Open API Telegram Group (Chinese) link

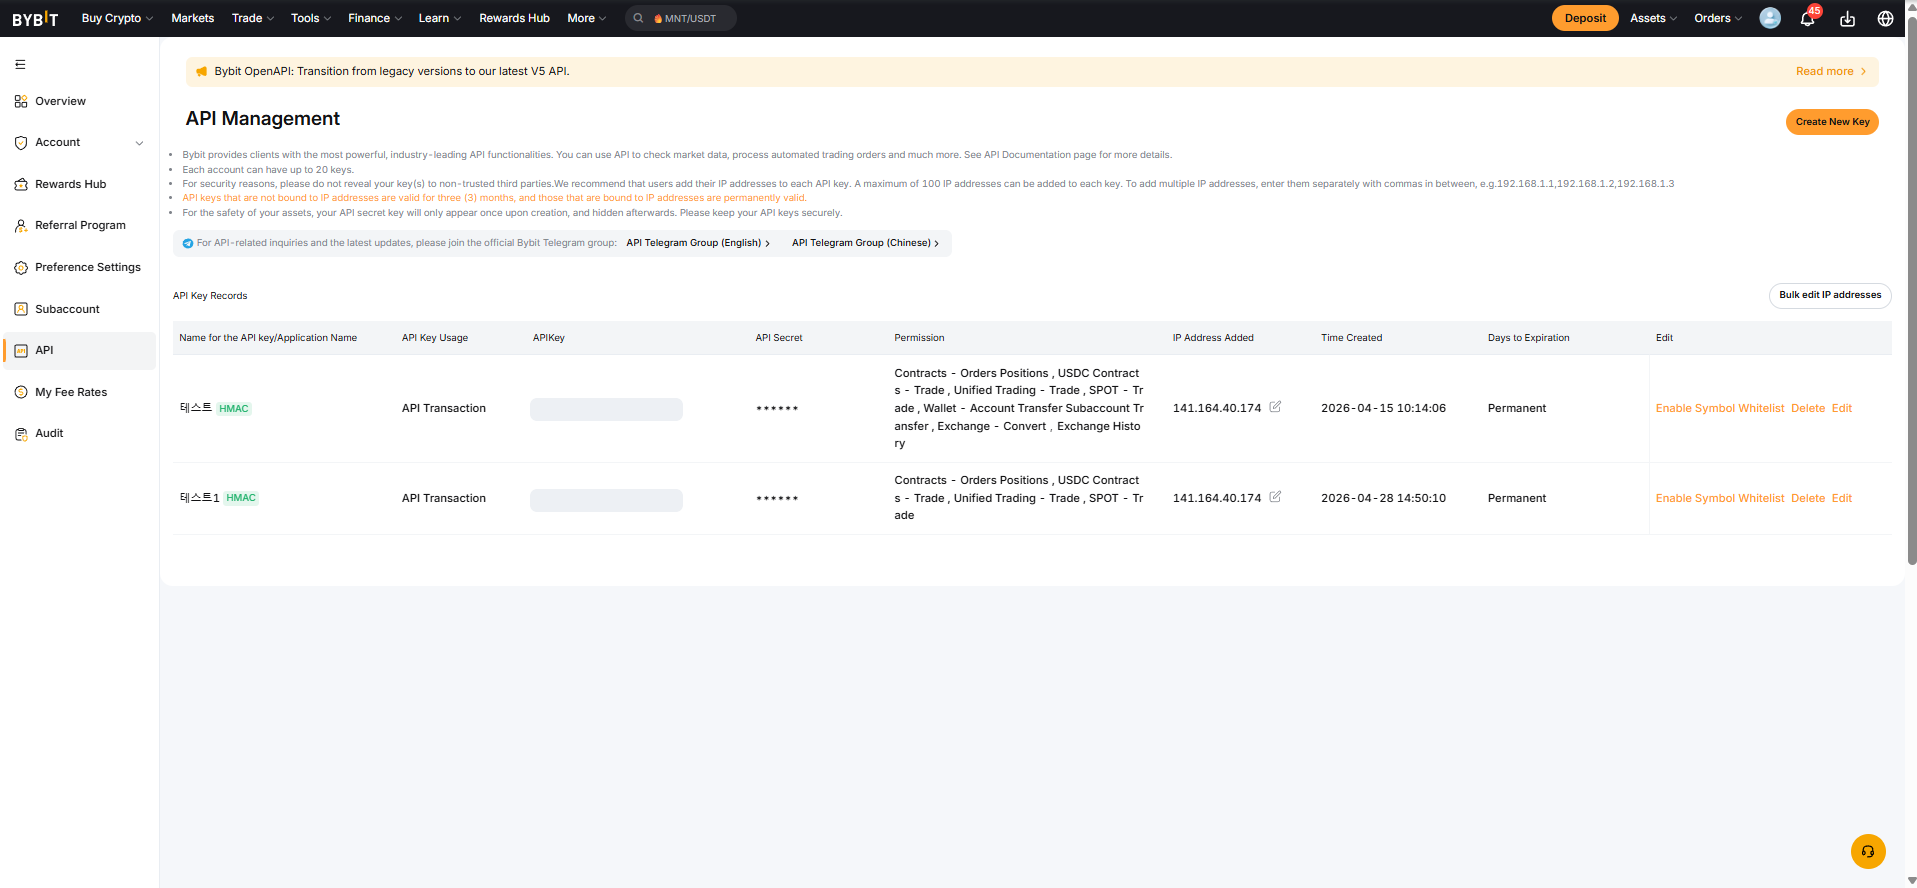click(x=865, y=243)
